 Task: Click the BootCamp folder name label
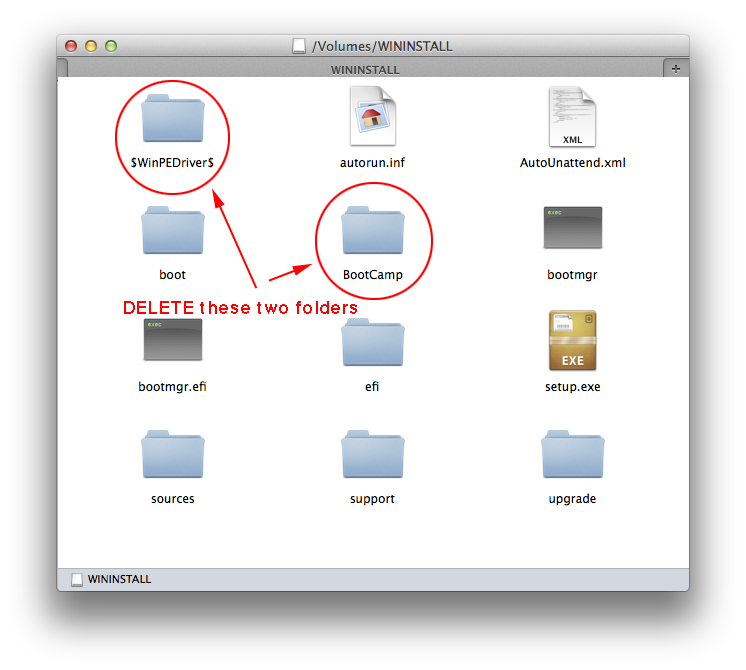[x=373, y=275]
